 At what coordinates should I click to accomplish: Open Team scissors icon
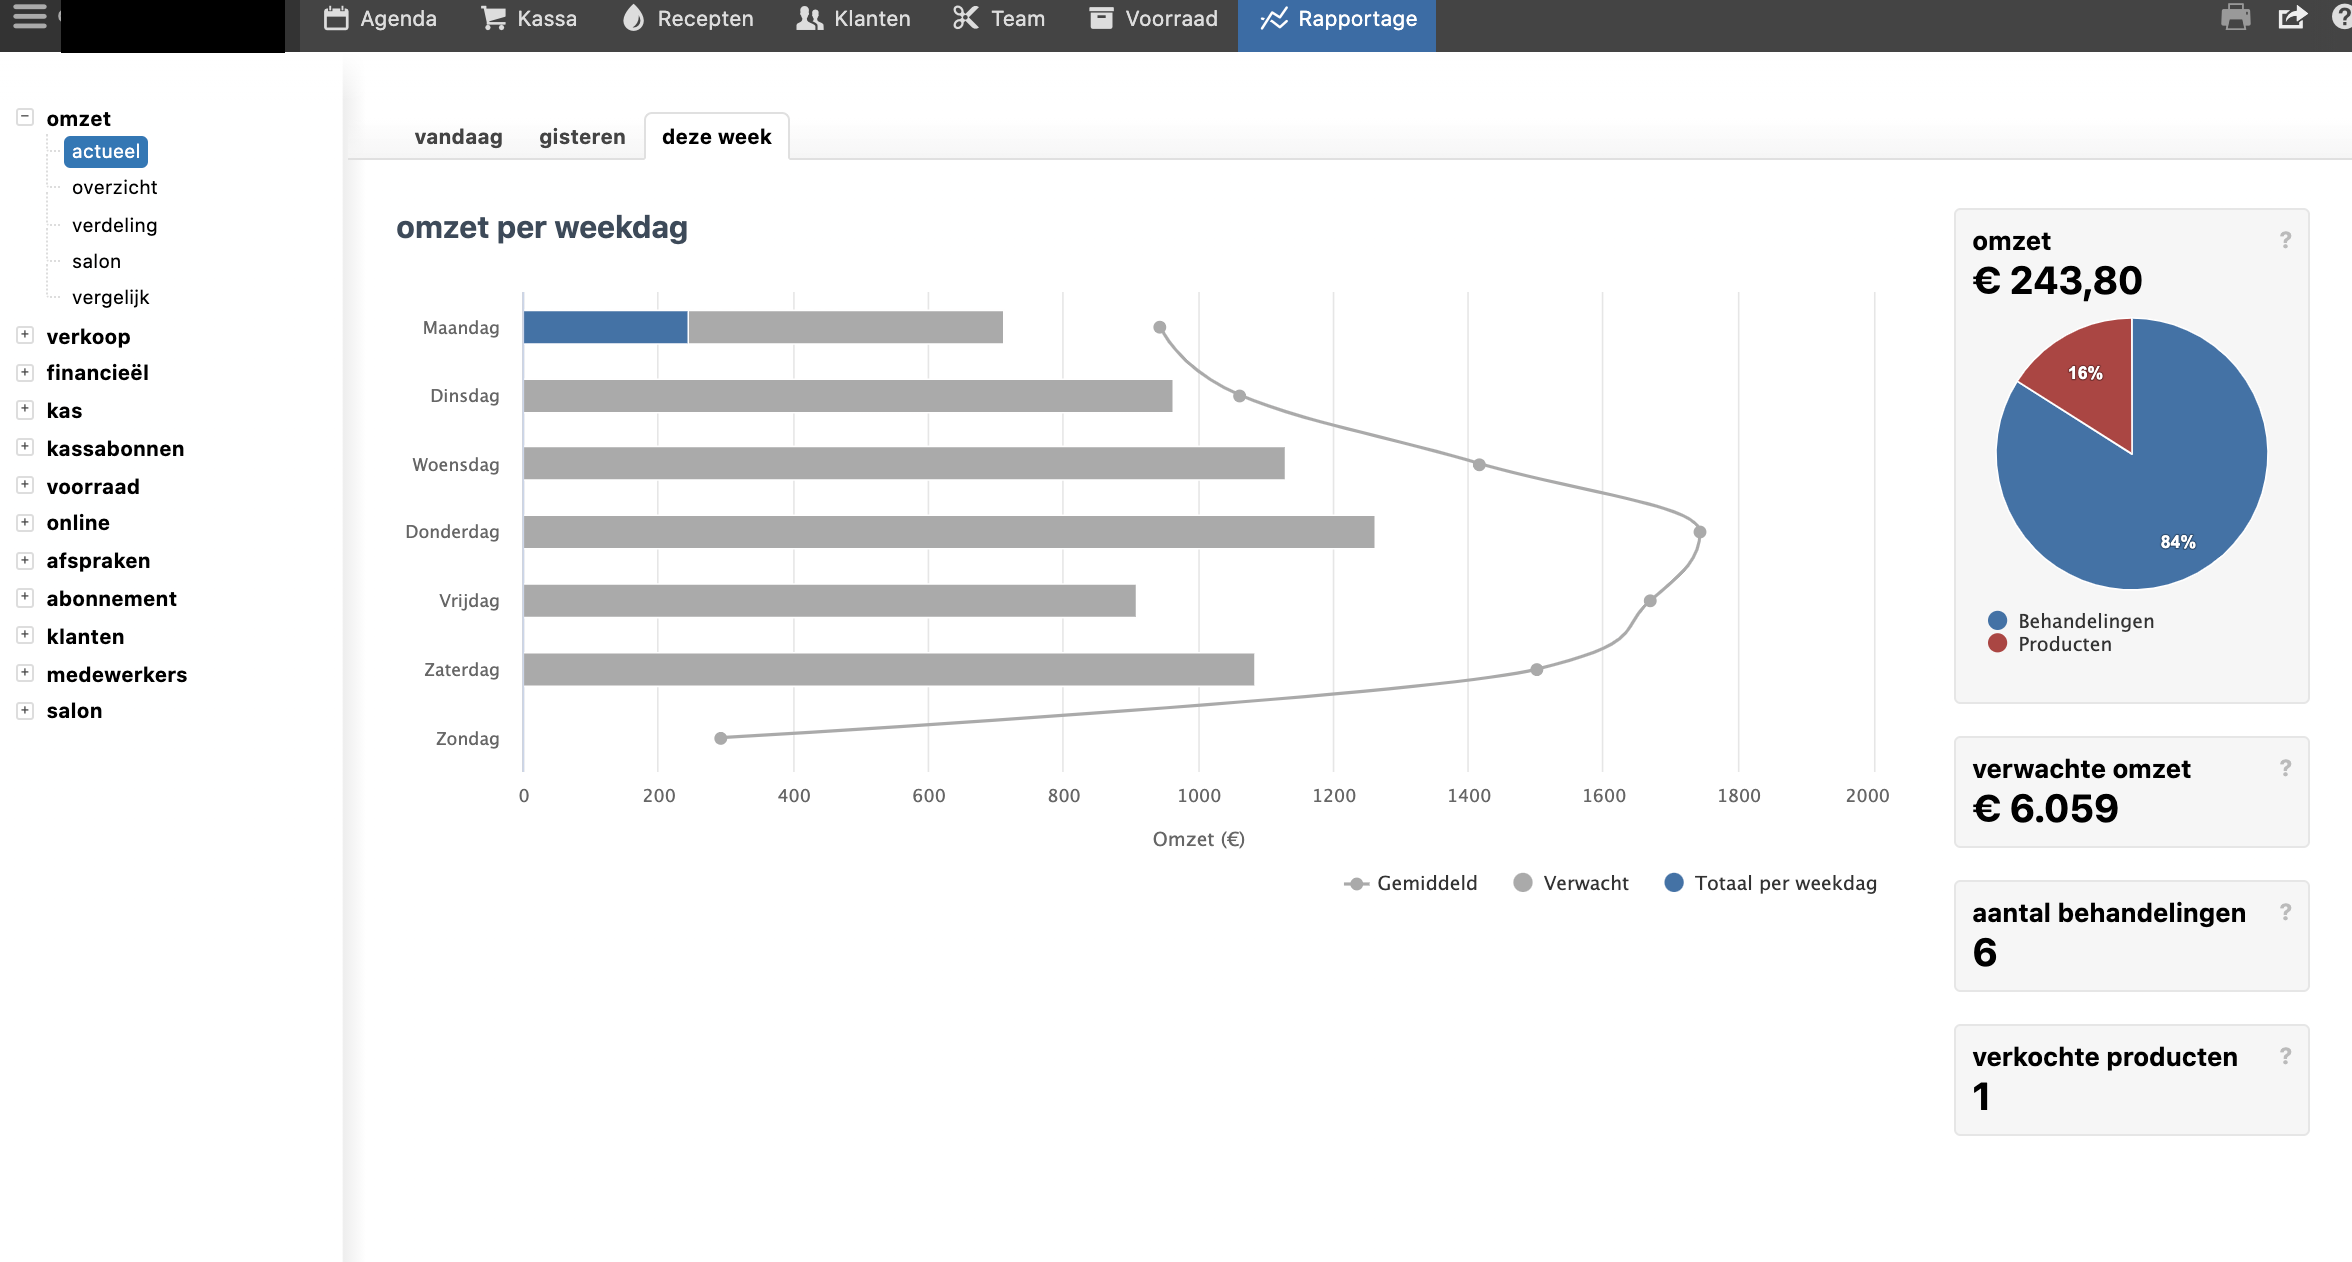(965, 19)
